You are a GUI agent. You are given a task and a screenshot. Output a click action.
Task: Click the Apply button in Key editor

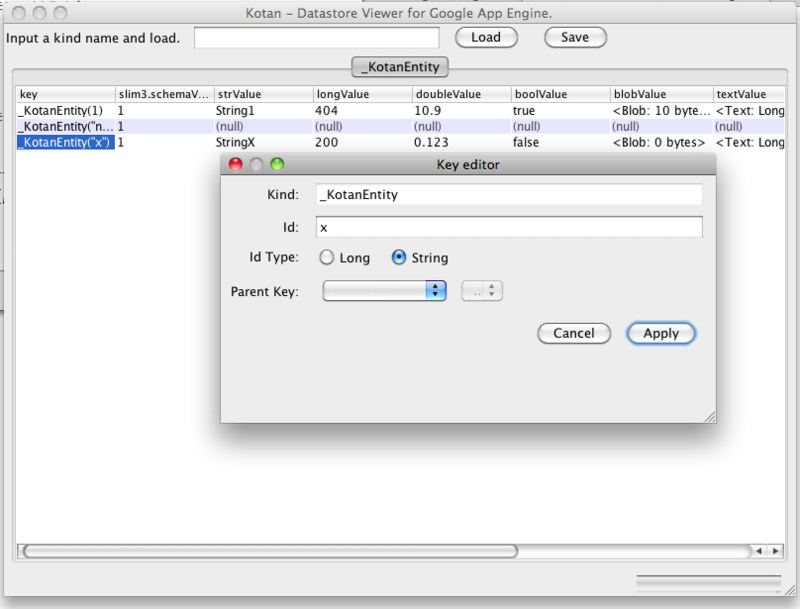click(661, 333)
